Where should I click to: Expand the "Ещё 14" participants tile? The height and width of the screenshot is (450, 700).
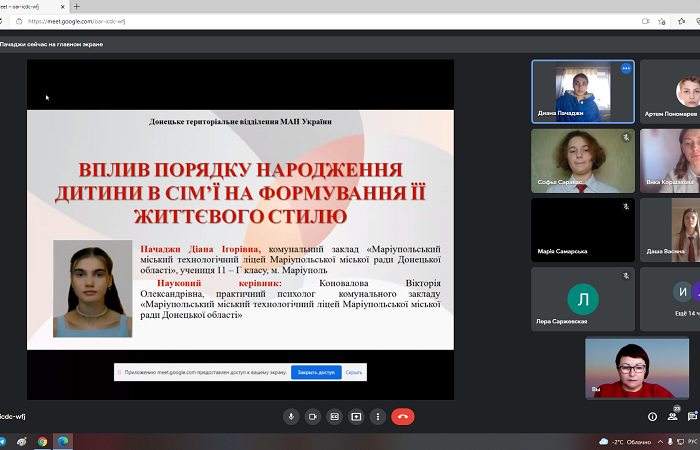pos(682,298)
